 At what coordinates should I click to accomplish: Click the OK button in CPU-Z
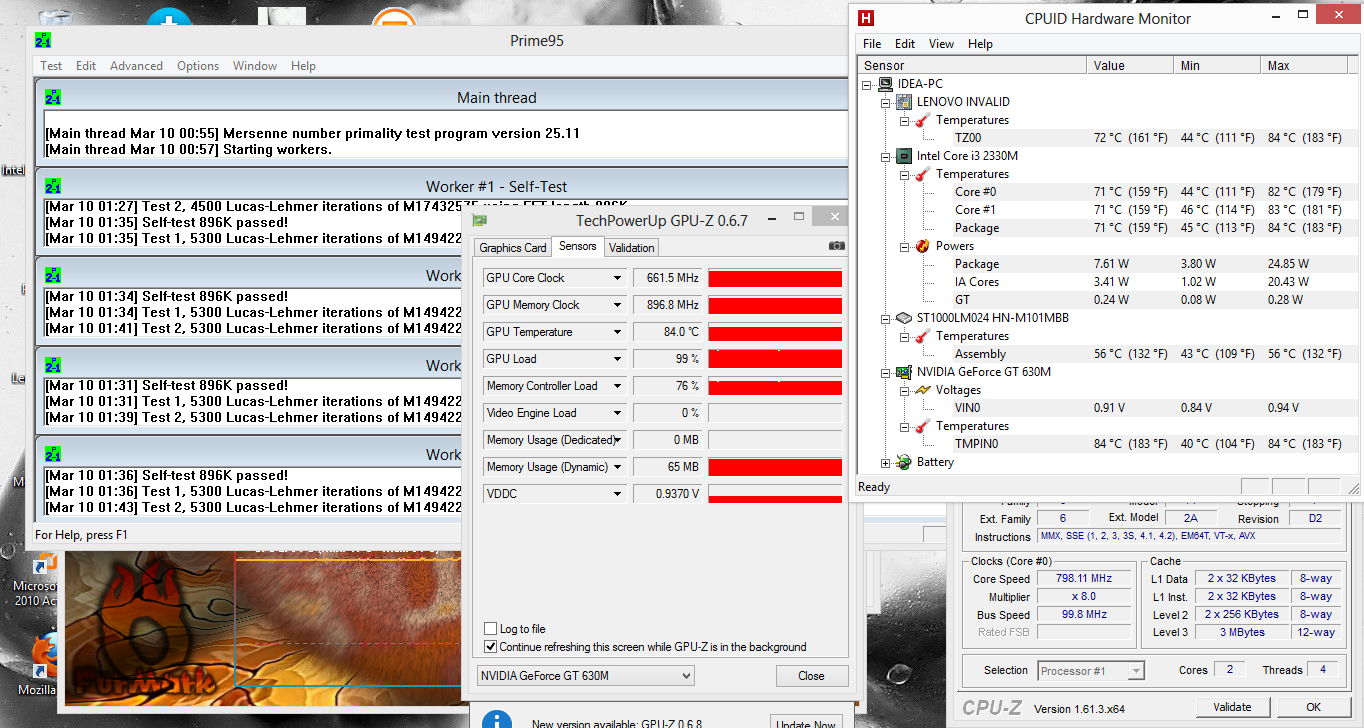pos(1313,707)
